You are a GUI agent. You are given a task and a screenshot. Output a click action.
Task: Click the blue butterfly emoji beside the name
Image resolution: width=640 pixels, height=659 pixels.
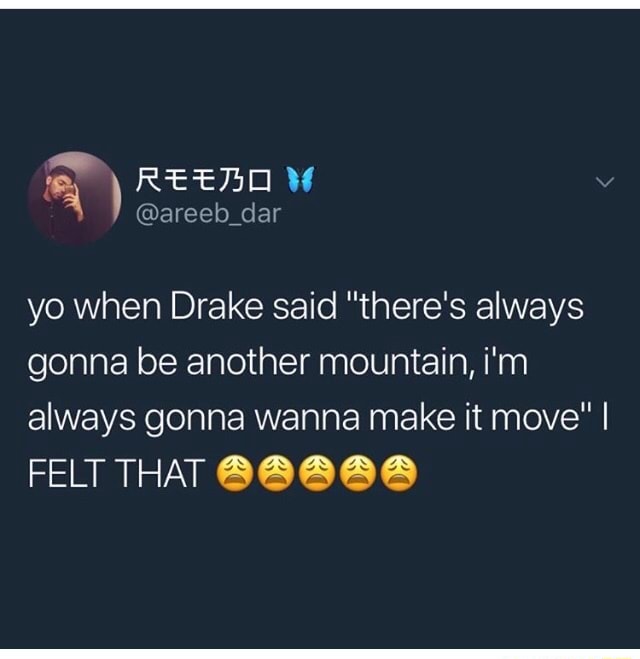point(300,179)
